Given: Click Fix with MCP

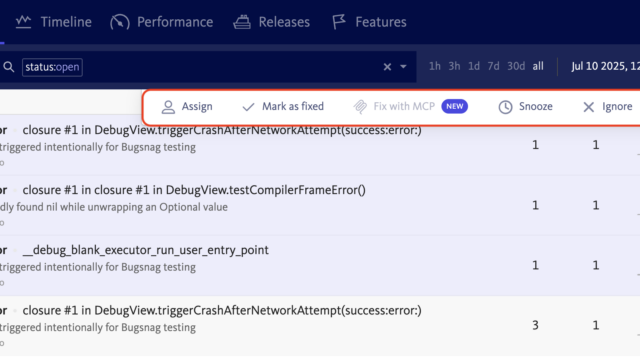Looking at the screenshot, I should pos(404,107).
